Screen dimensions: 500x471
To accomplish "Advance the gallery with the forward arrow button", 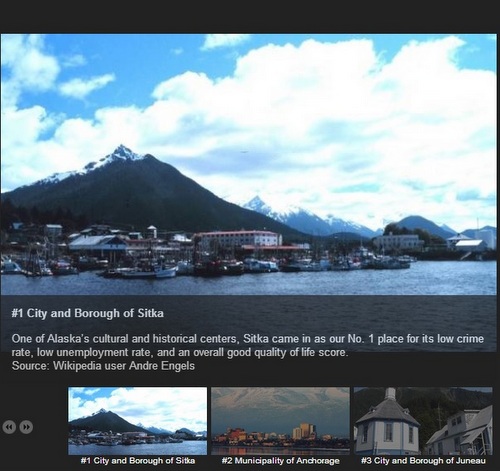I will coord(26,427).
